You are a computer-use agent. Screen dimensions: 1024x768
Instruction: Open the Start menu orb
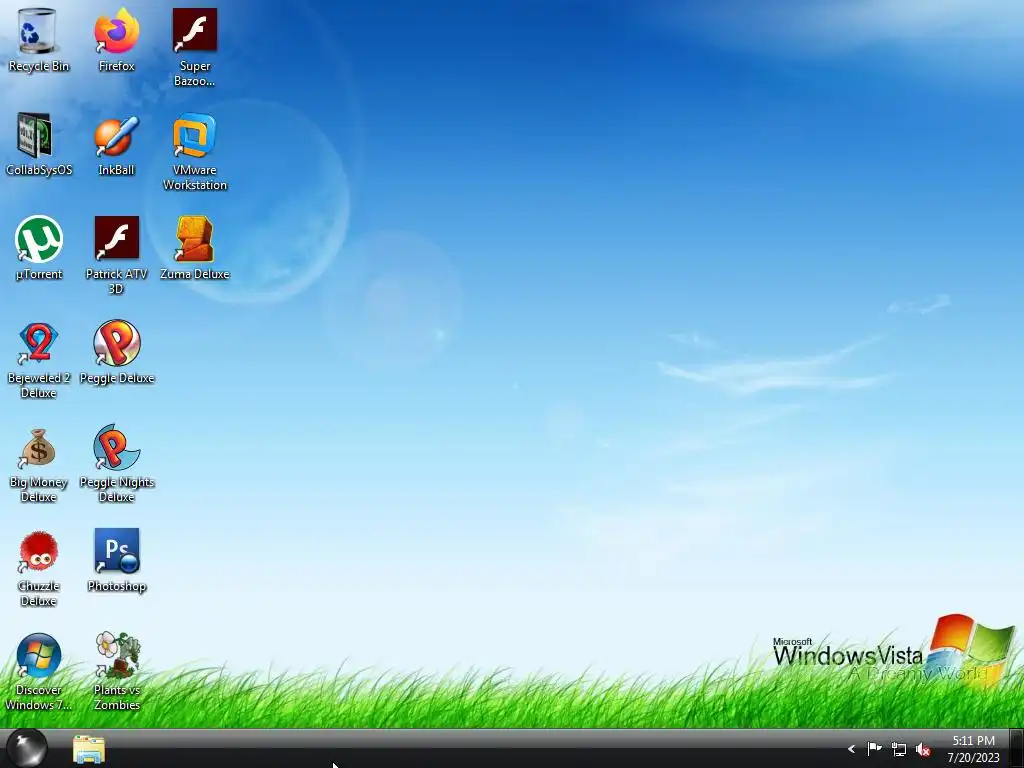coord(27,748)
